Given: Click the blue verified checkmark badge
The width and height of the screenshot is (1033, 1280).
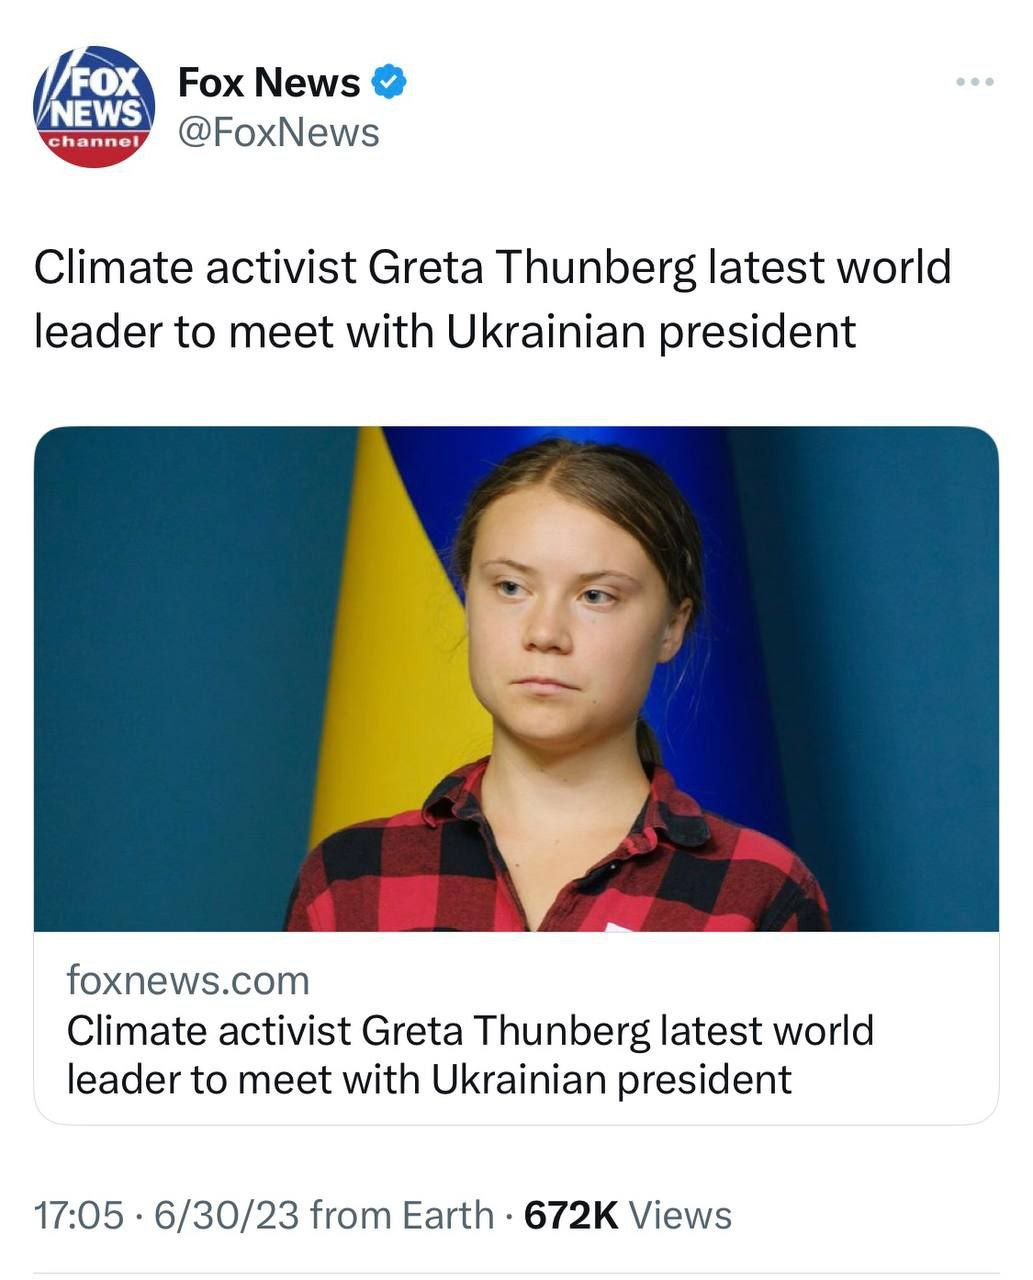Looking at the screenshot, I should point(389,83).
